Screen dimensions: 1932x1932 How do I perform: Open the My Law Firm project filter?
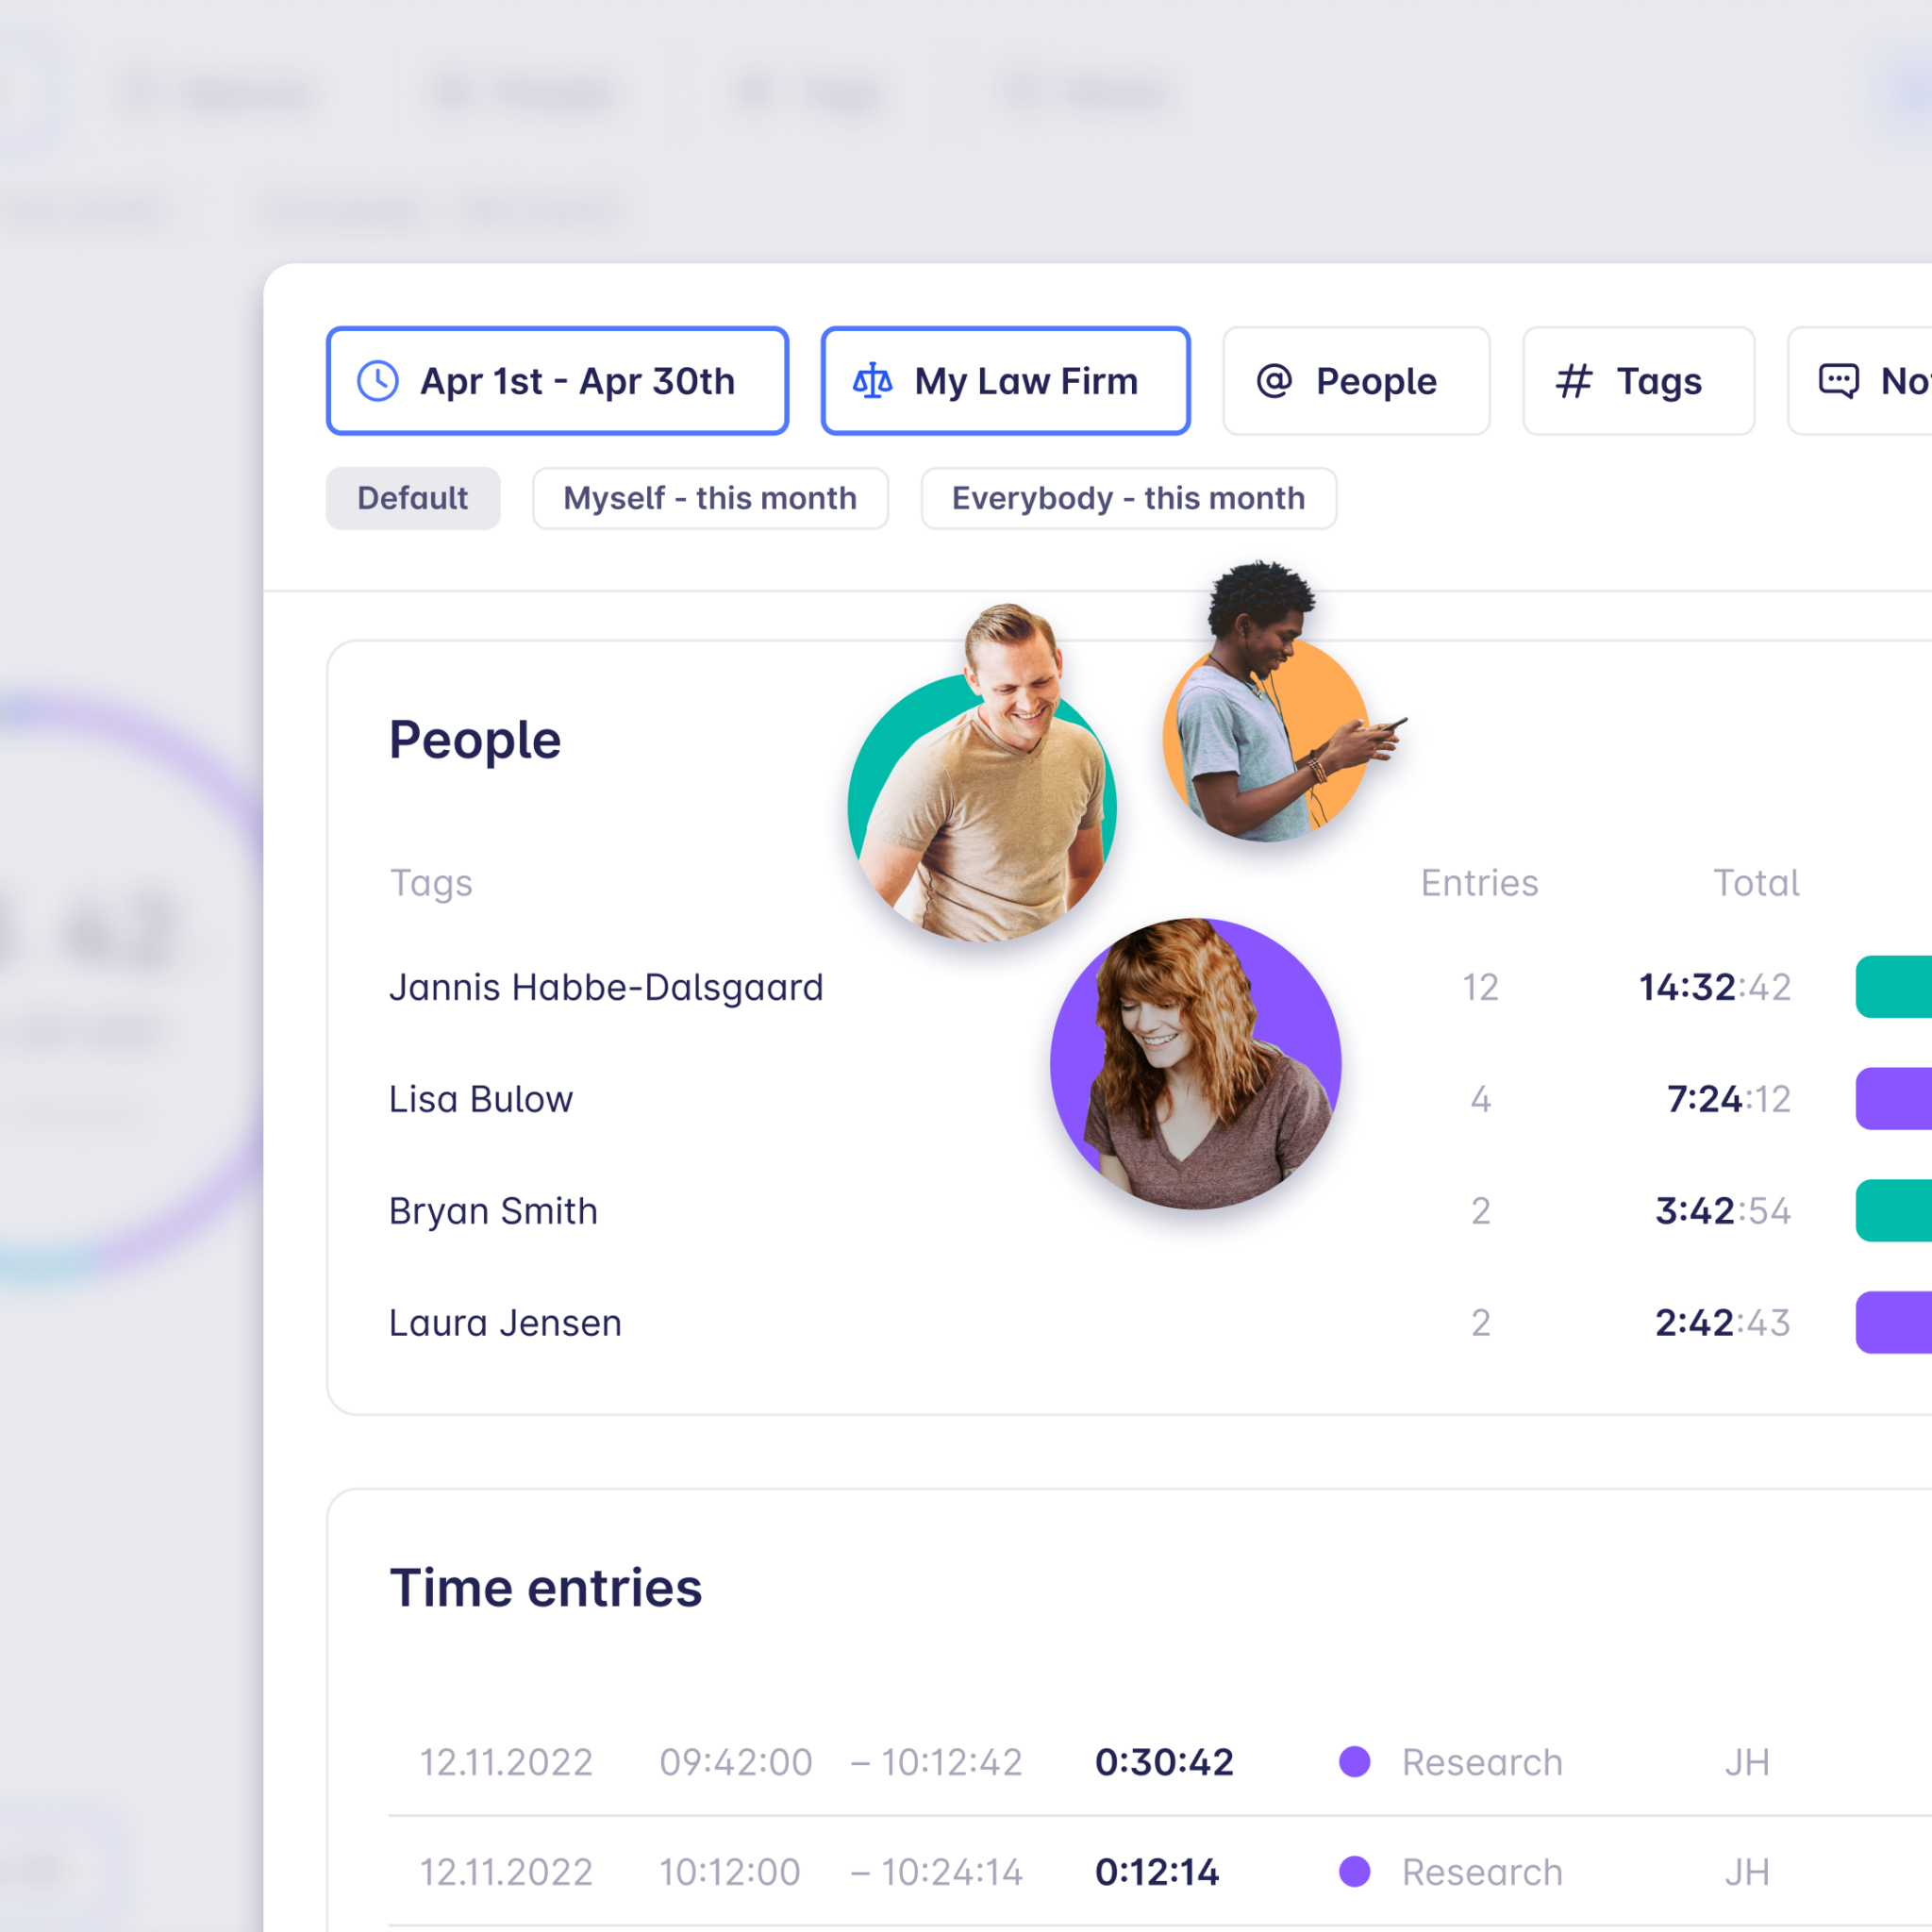pyautogui.click(x=1005, y=381)
